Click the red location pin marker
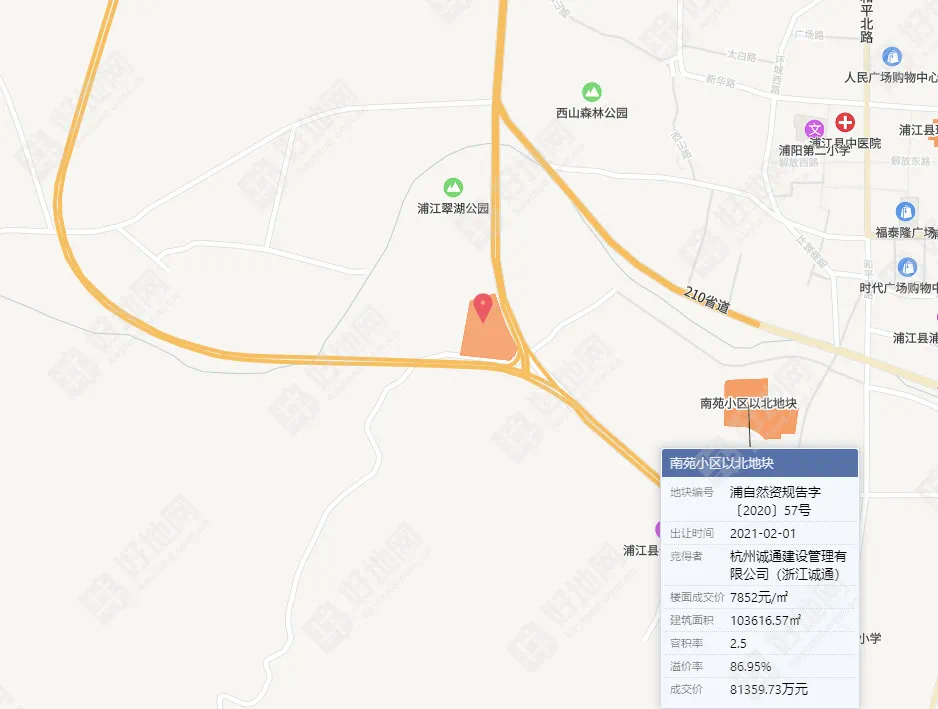This screenshot has width=938, height=709. [x=483, y=308]
